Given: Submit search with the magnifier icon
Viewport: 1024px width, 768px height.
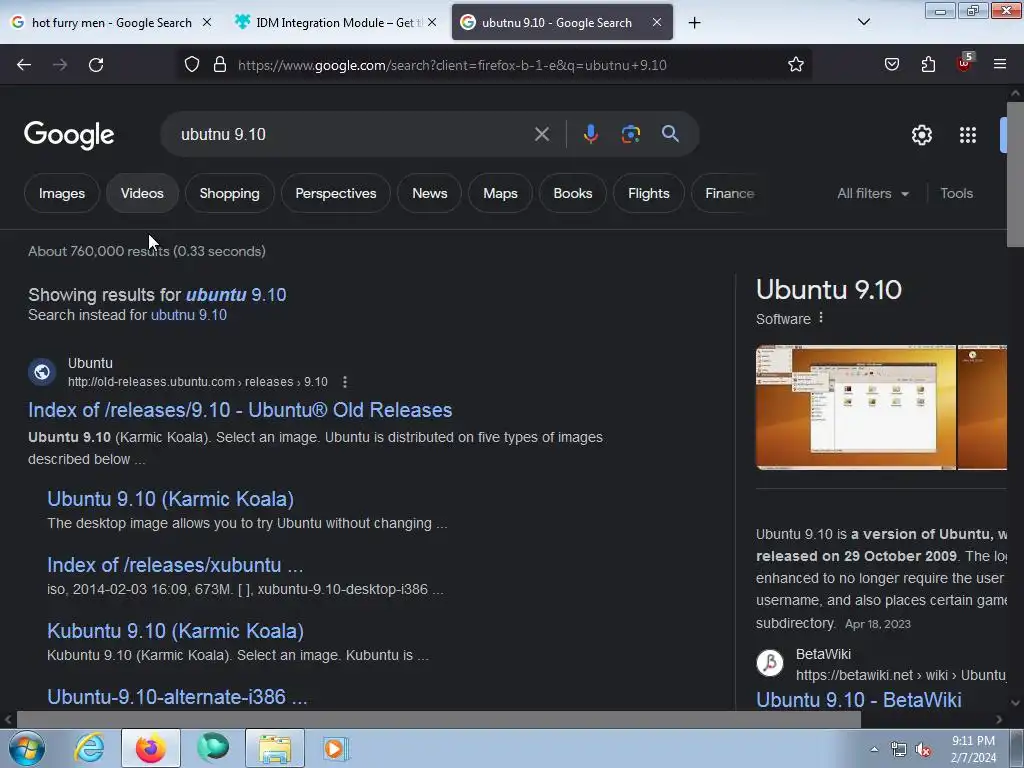Looking at the screenshot, I should [670, 134].
